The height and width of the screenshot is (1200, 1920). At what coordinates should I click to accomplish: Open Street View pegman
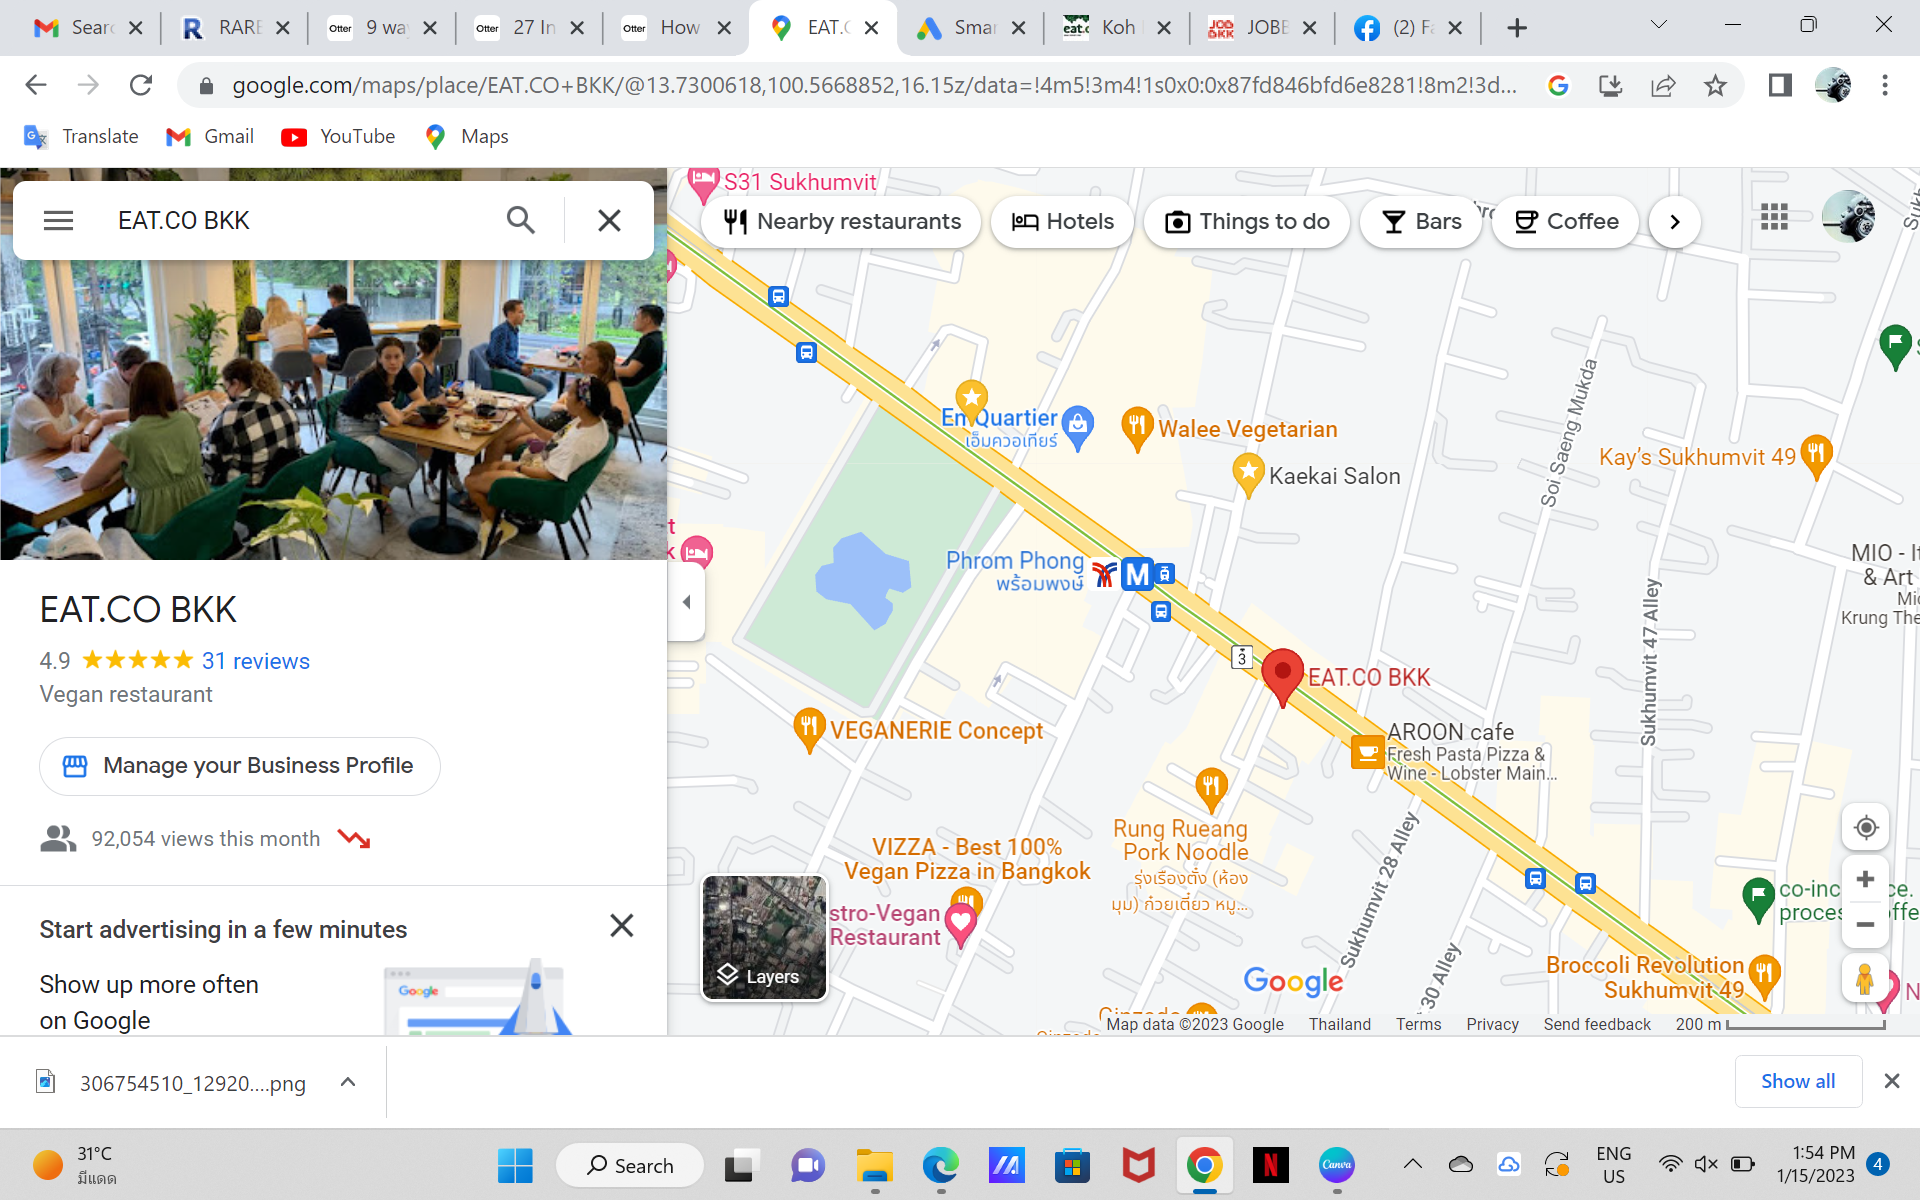coord(1865,978)
